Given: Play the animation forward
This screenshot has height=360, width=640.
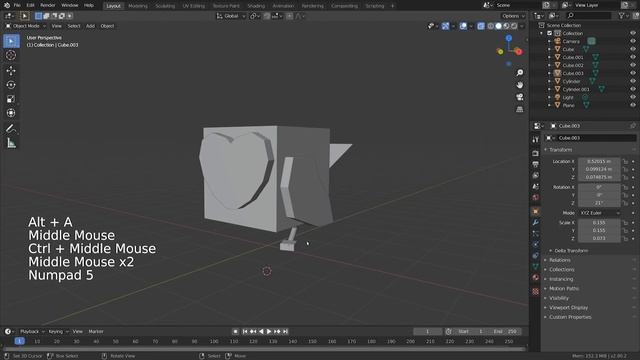Looking at the screenshot, I should pos(269,331).
